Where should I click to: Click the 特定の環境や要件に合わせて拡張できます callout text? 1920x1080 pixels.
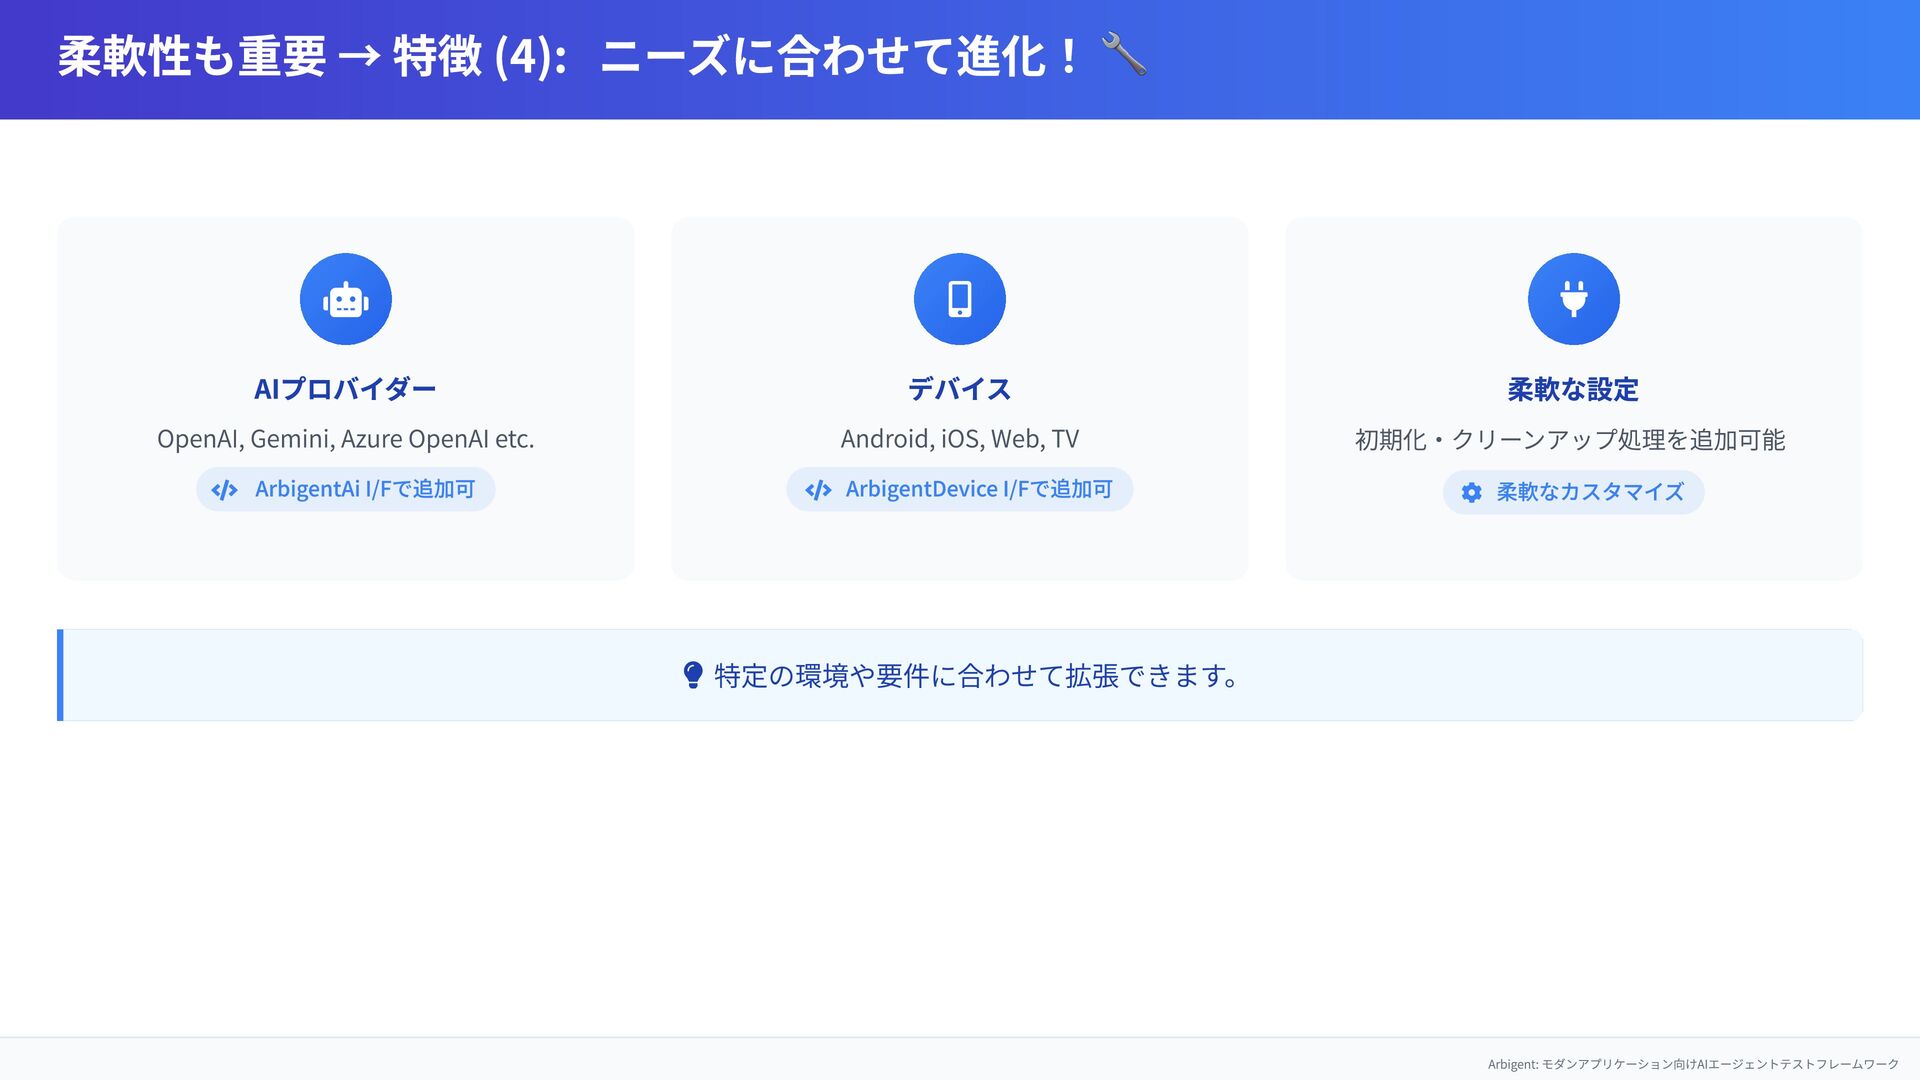(x=976, y=676)
